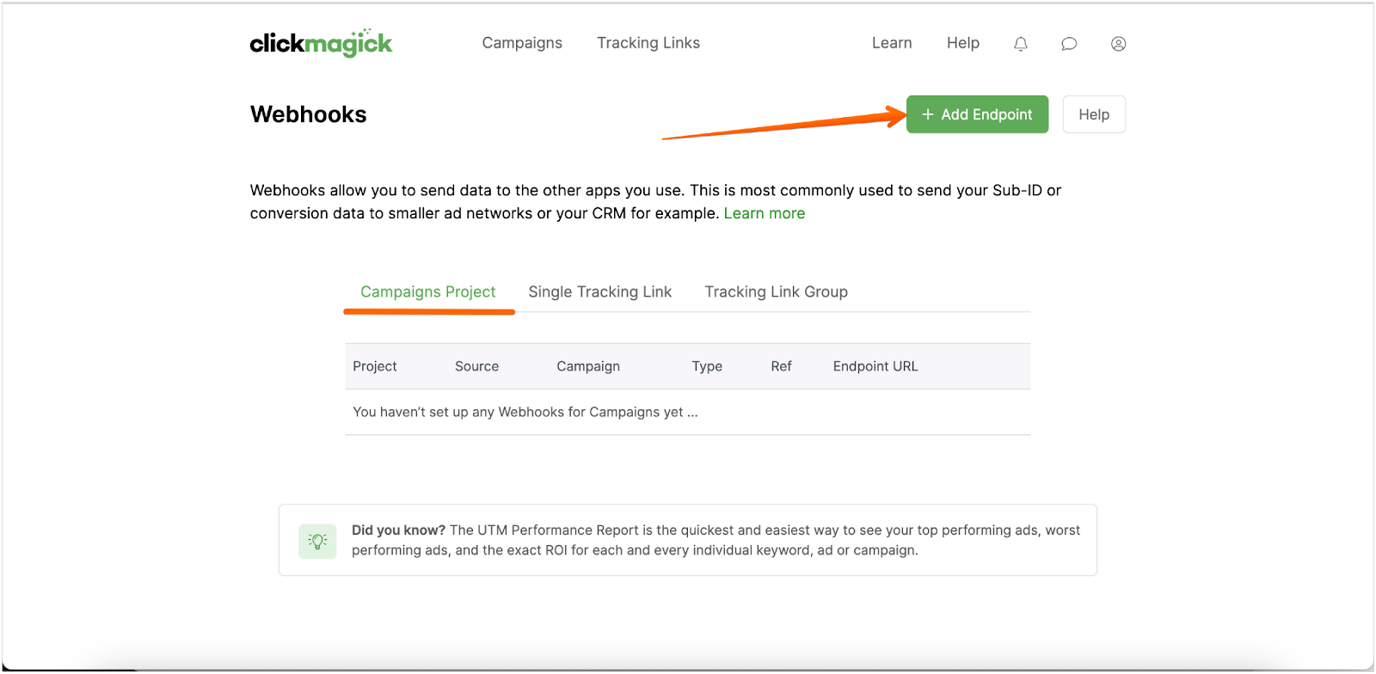This screenshot has width=1376, height=674.
Task: Click the lightbulb icon in the tip box
Action: click(317, 541)
